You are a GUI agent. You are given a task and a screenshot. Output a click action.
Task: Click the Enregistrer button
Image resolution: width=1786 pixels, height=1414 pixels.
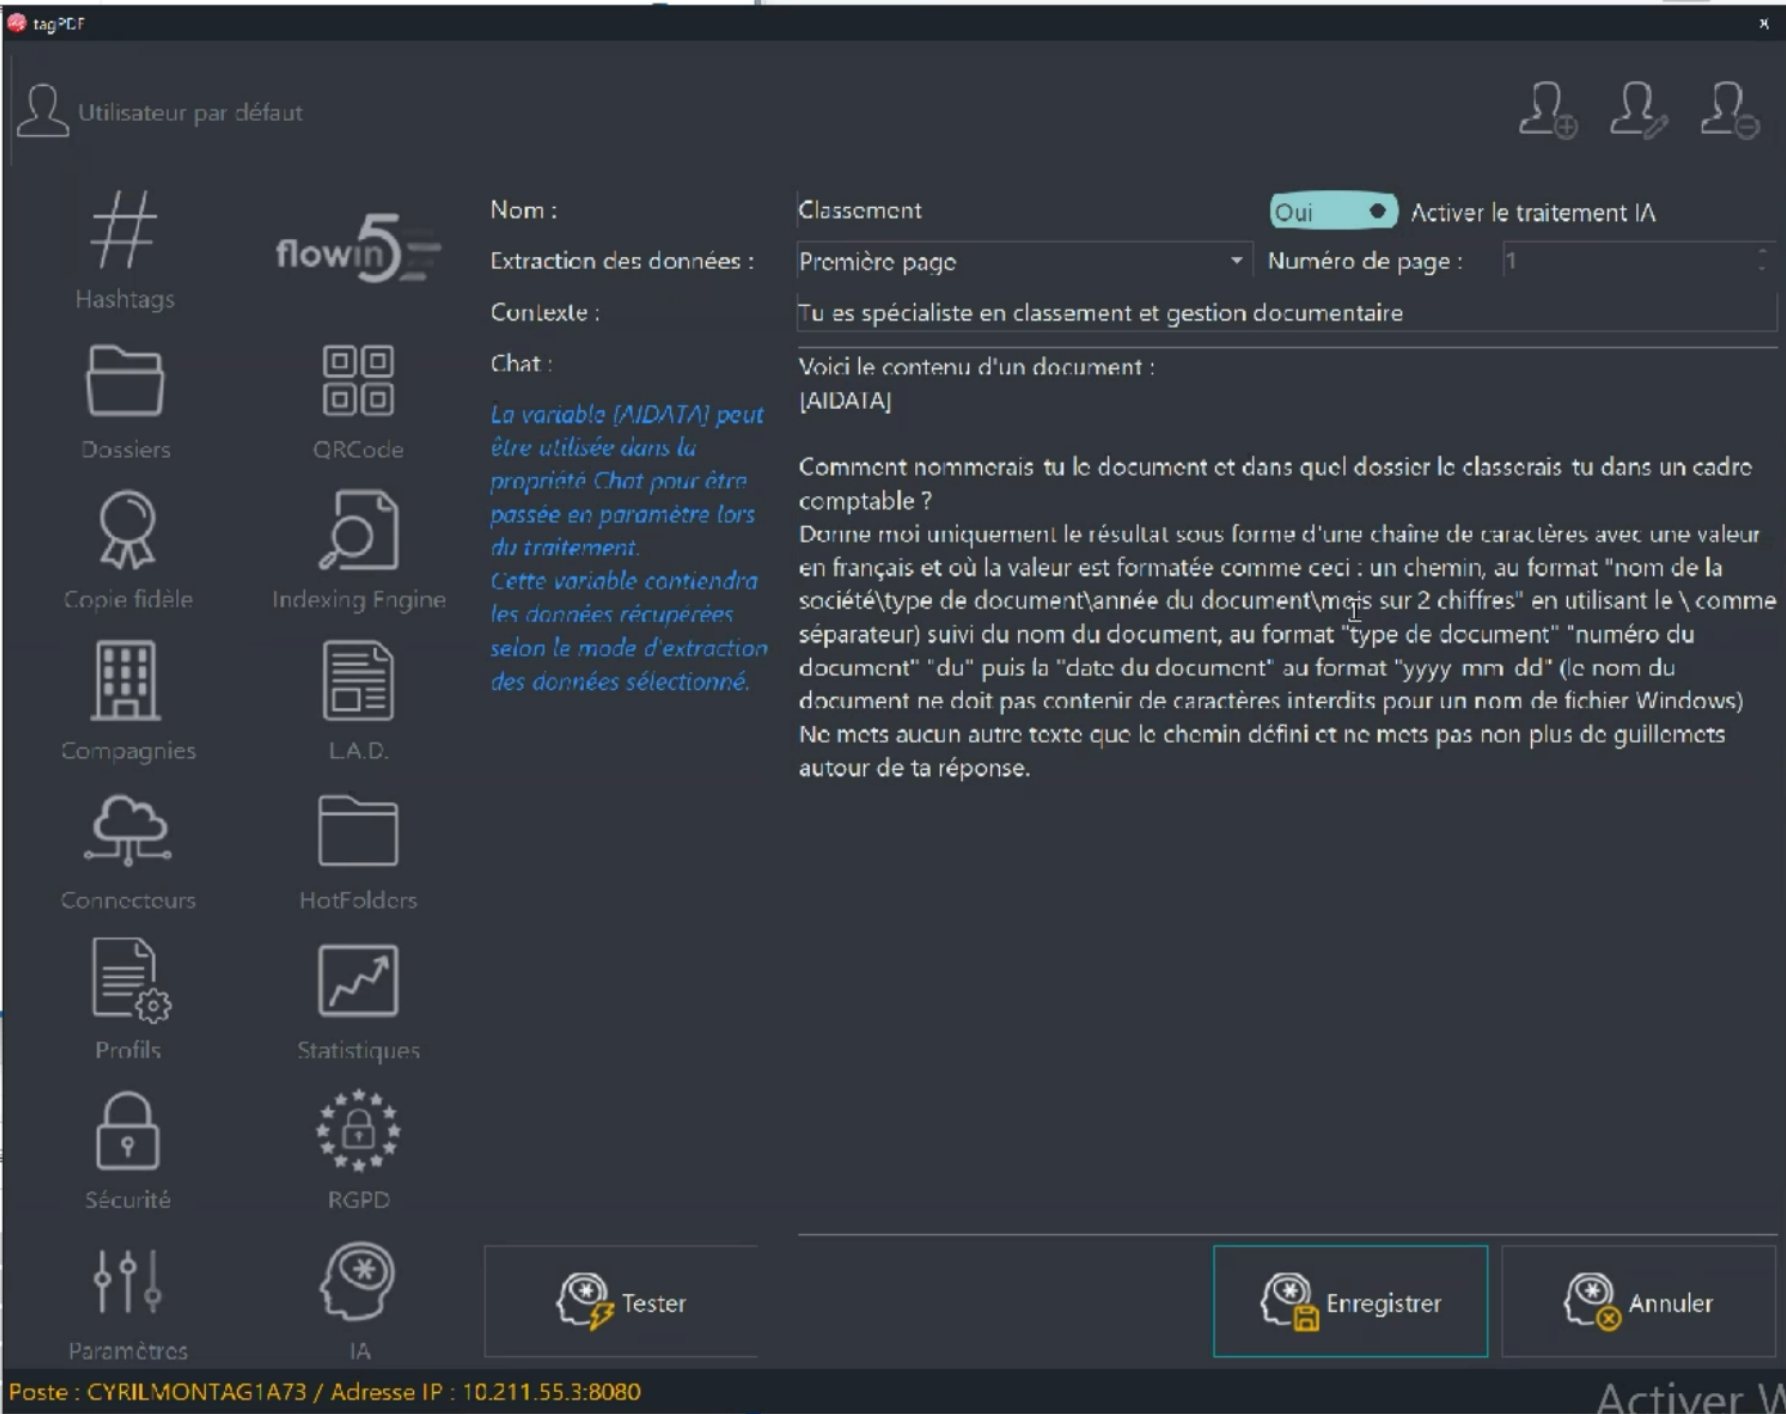point(1350,1302)
